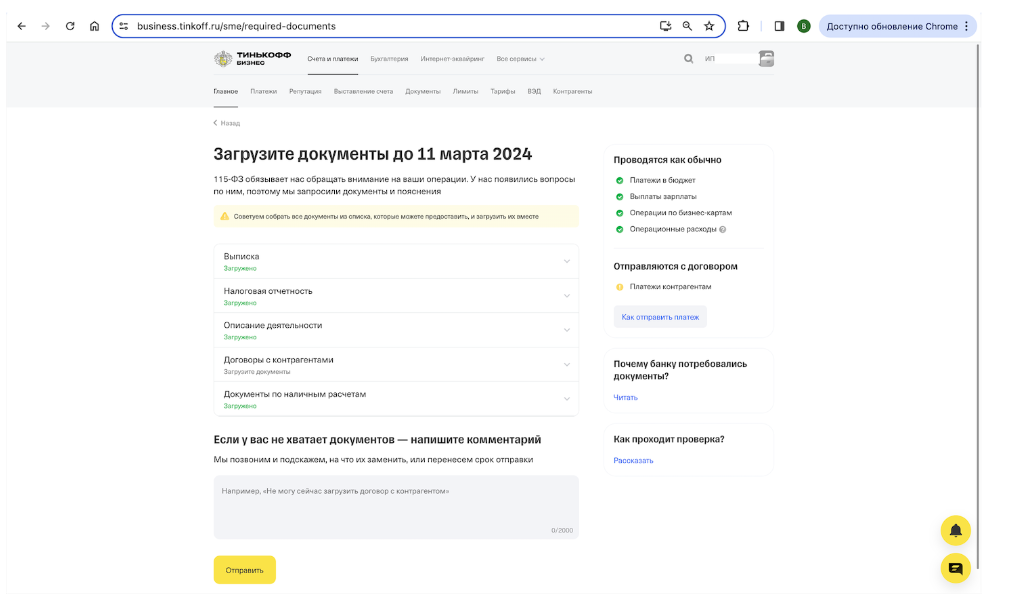Go back using the browser back arrow
The image size is (1009, 613).
pyautogui.click(x=21, y=26)
